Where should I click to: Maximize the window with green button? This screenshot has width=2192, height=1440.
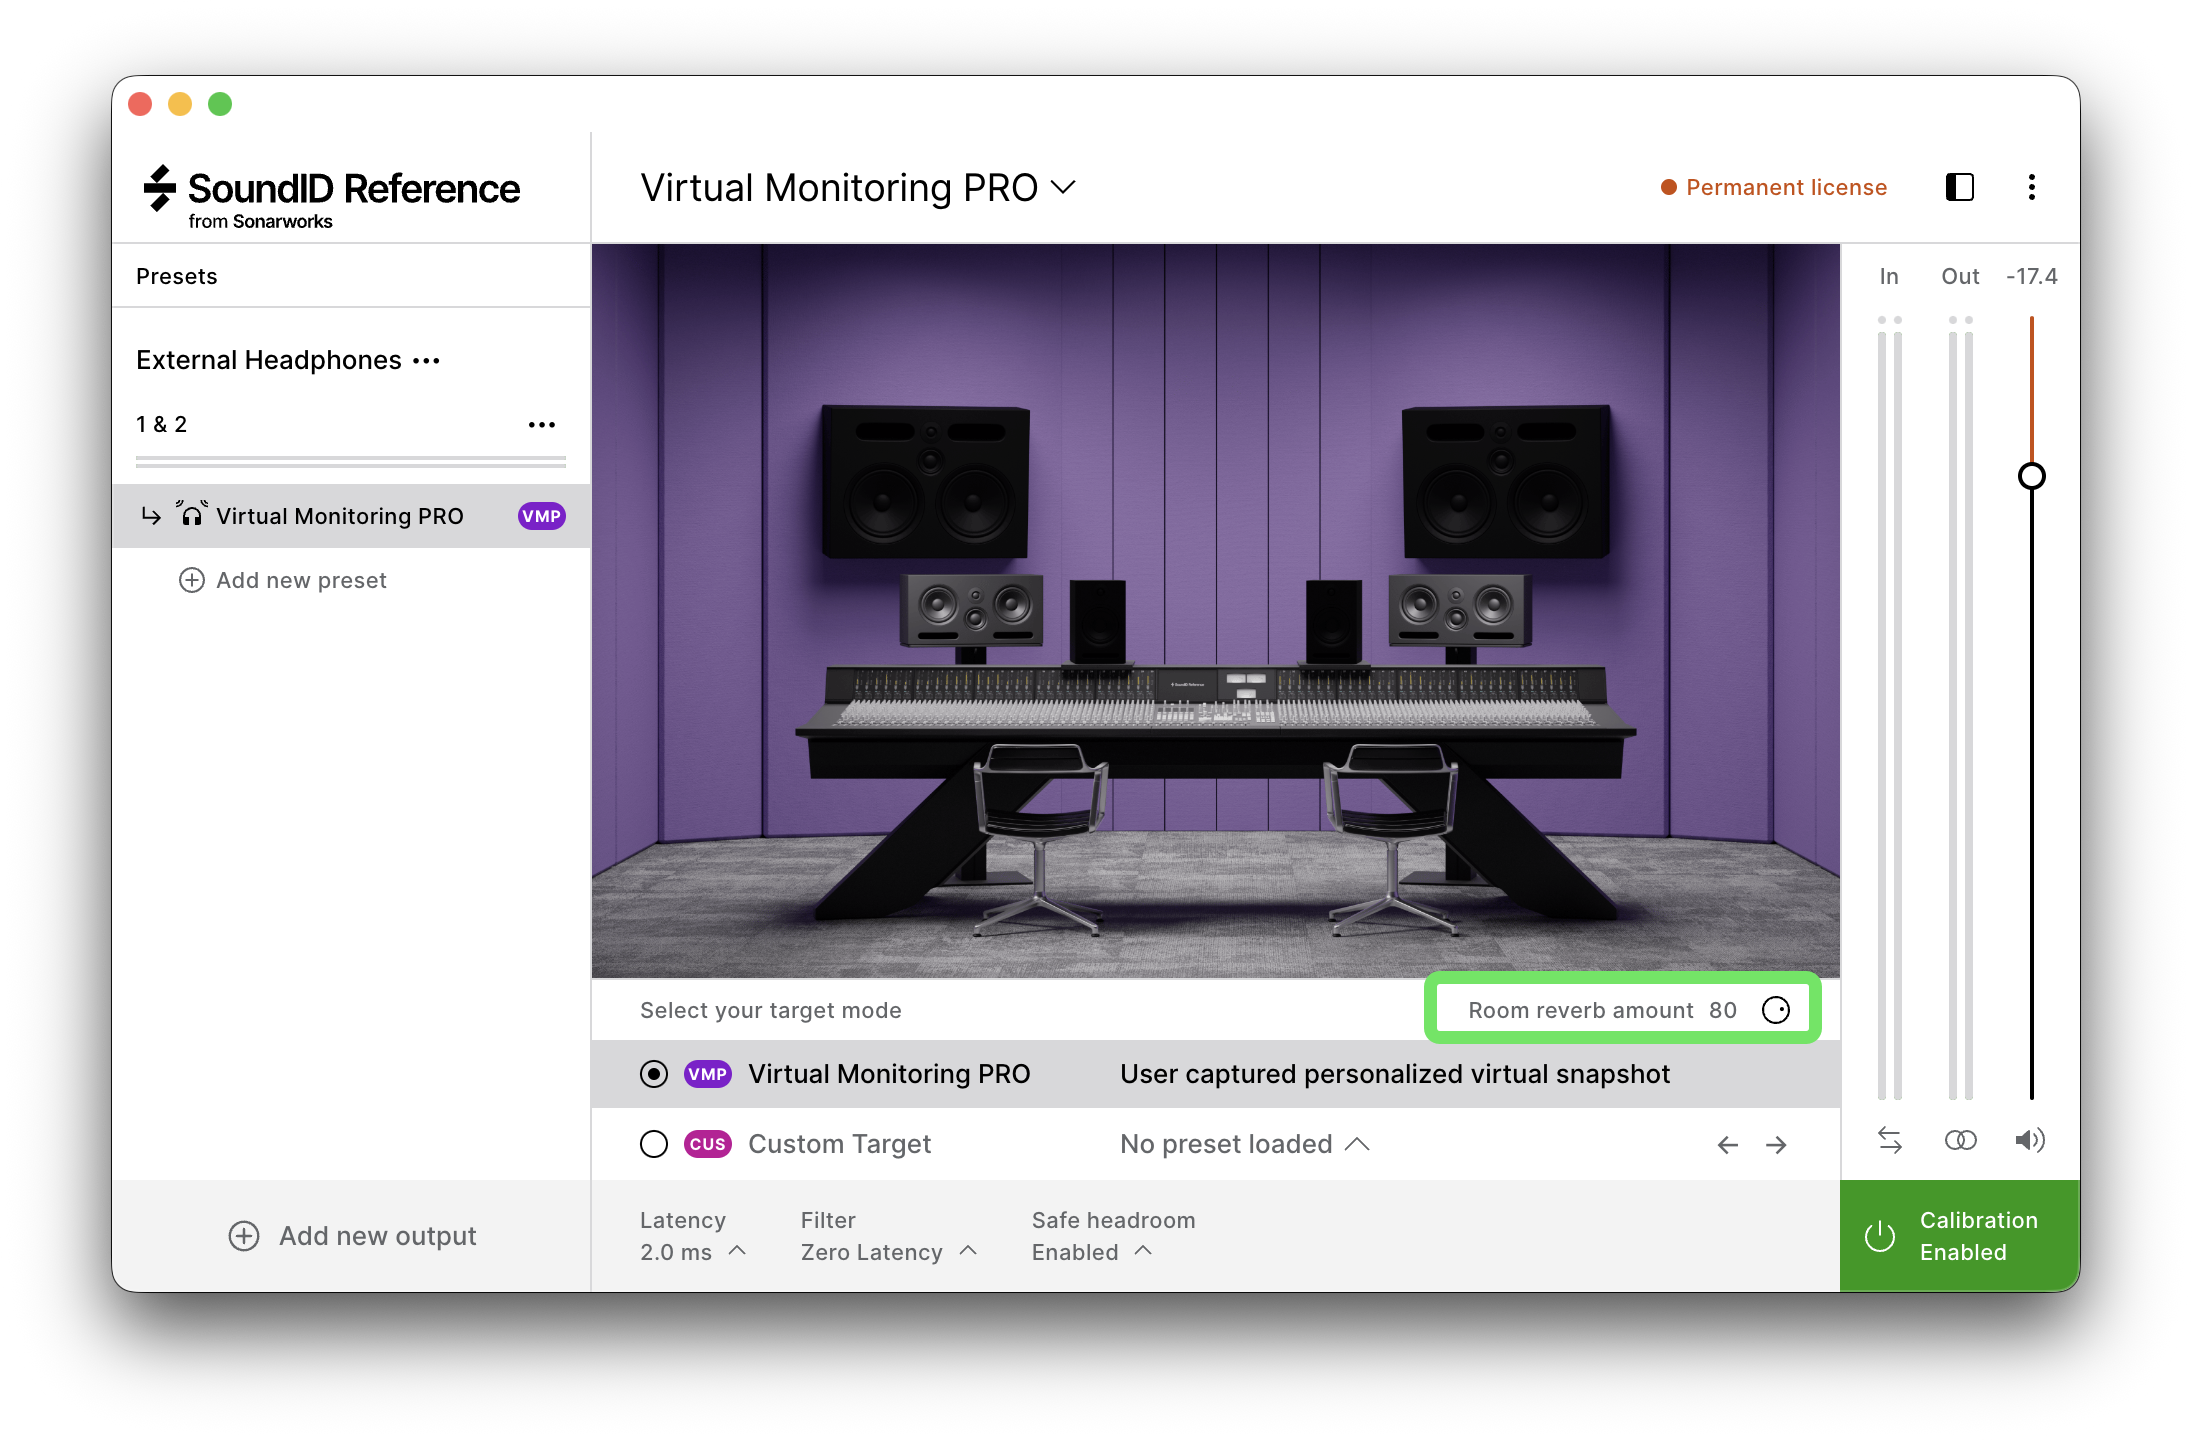pyautogui.click(x=220, y=104)
